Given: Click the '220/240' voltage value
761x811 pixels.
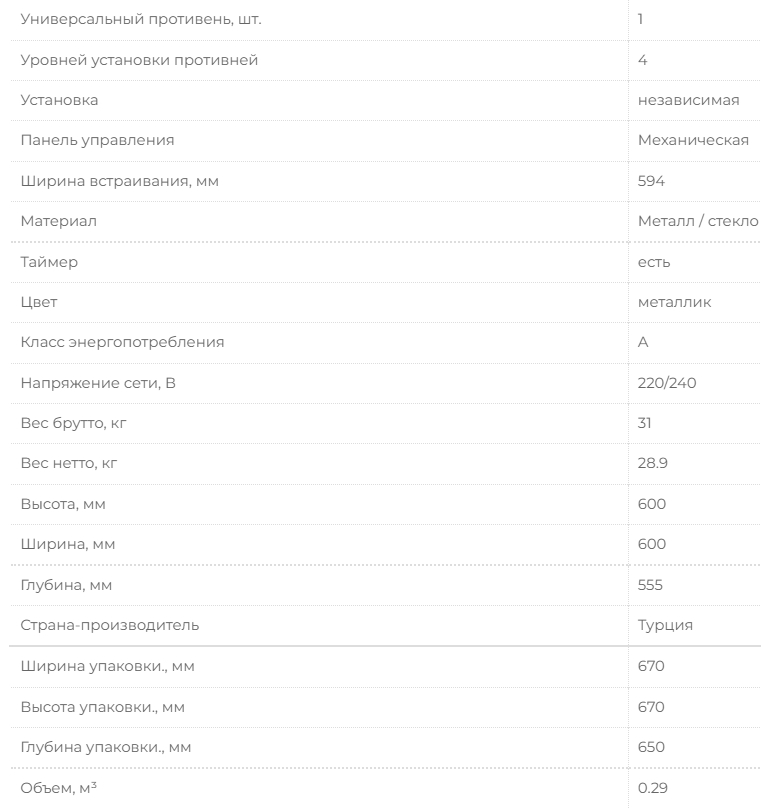Looking at the screenshot, I should pyautogui.click(x=664, y=383).
